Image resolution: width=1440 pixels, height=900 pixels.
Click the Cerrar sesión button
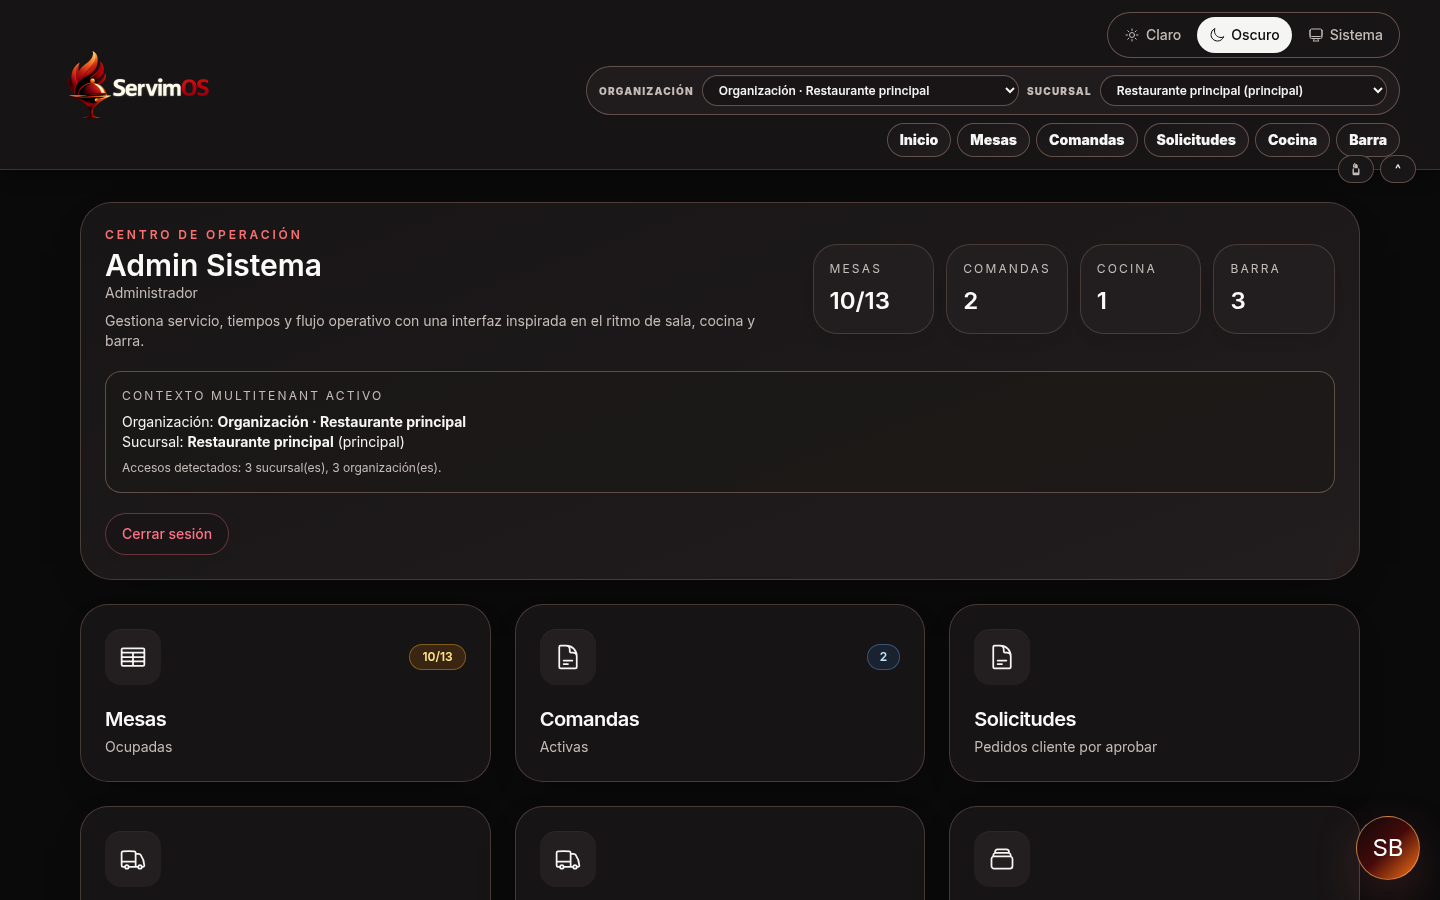click(x=167, y=534)
